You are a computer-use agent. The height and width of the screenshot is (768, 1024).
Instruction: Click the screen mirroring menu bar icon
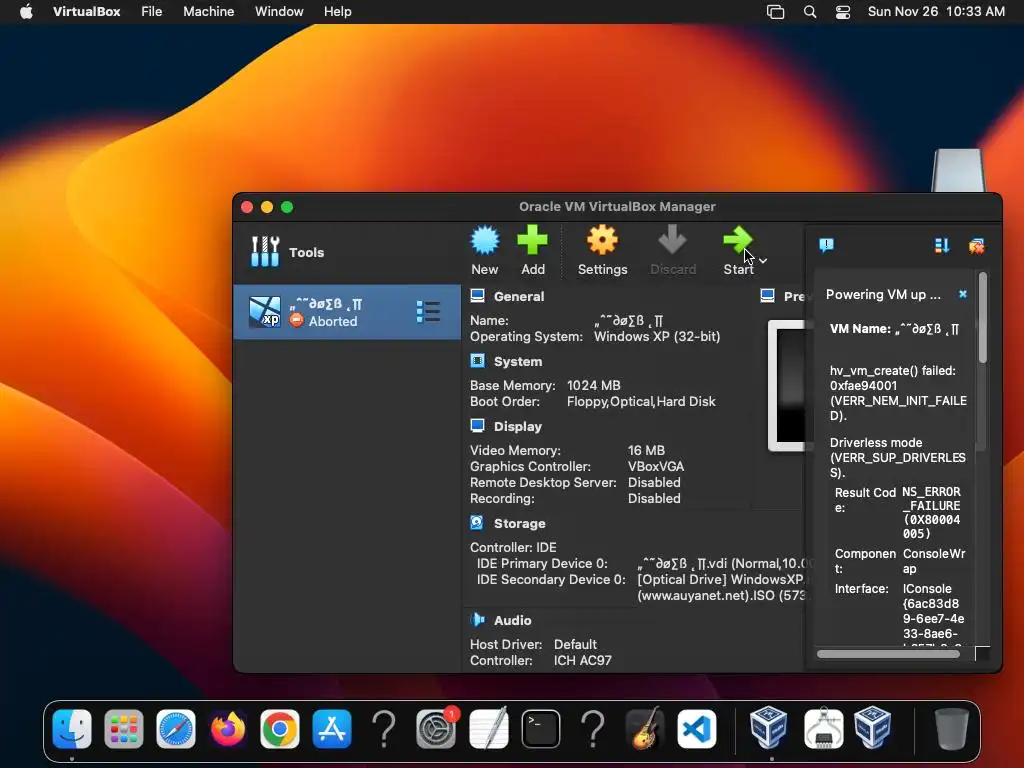775,12
